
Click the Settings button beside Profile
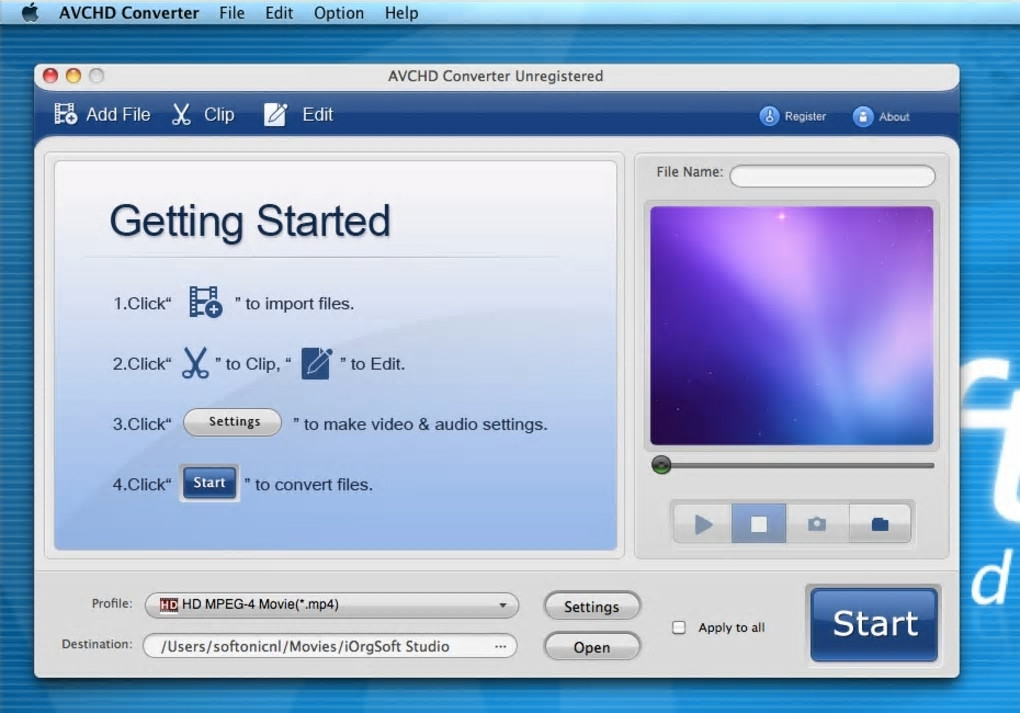(592, 606)
